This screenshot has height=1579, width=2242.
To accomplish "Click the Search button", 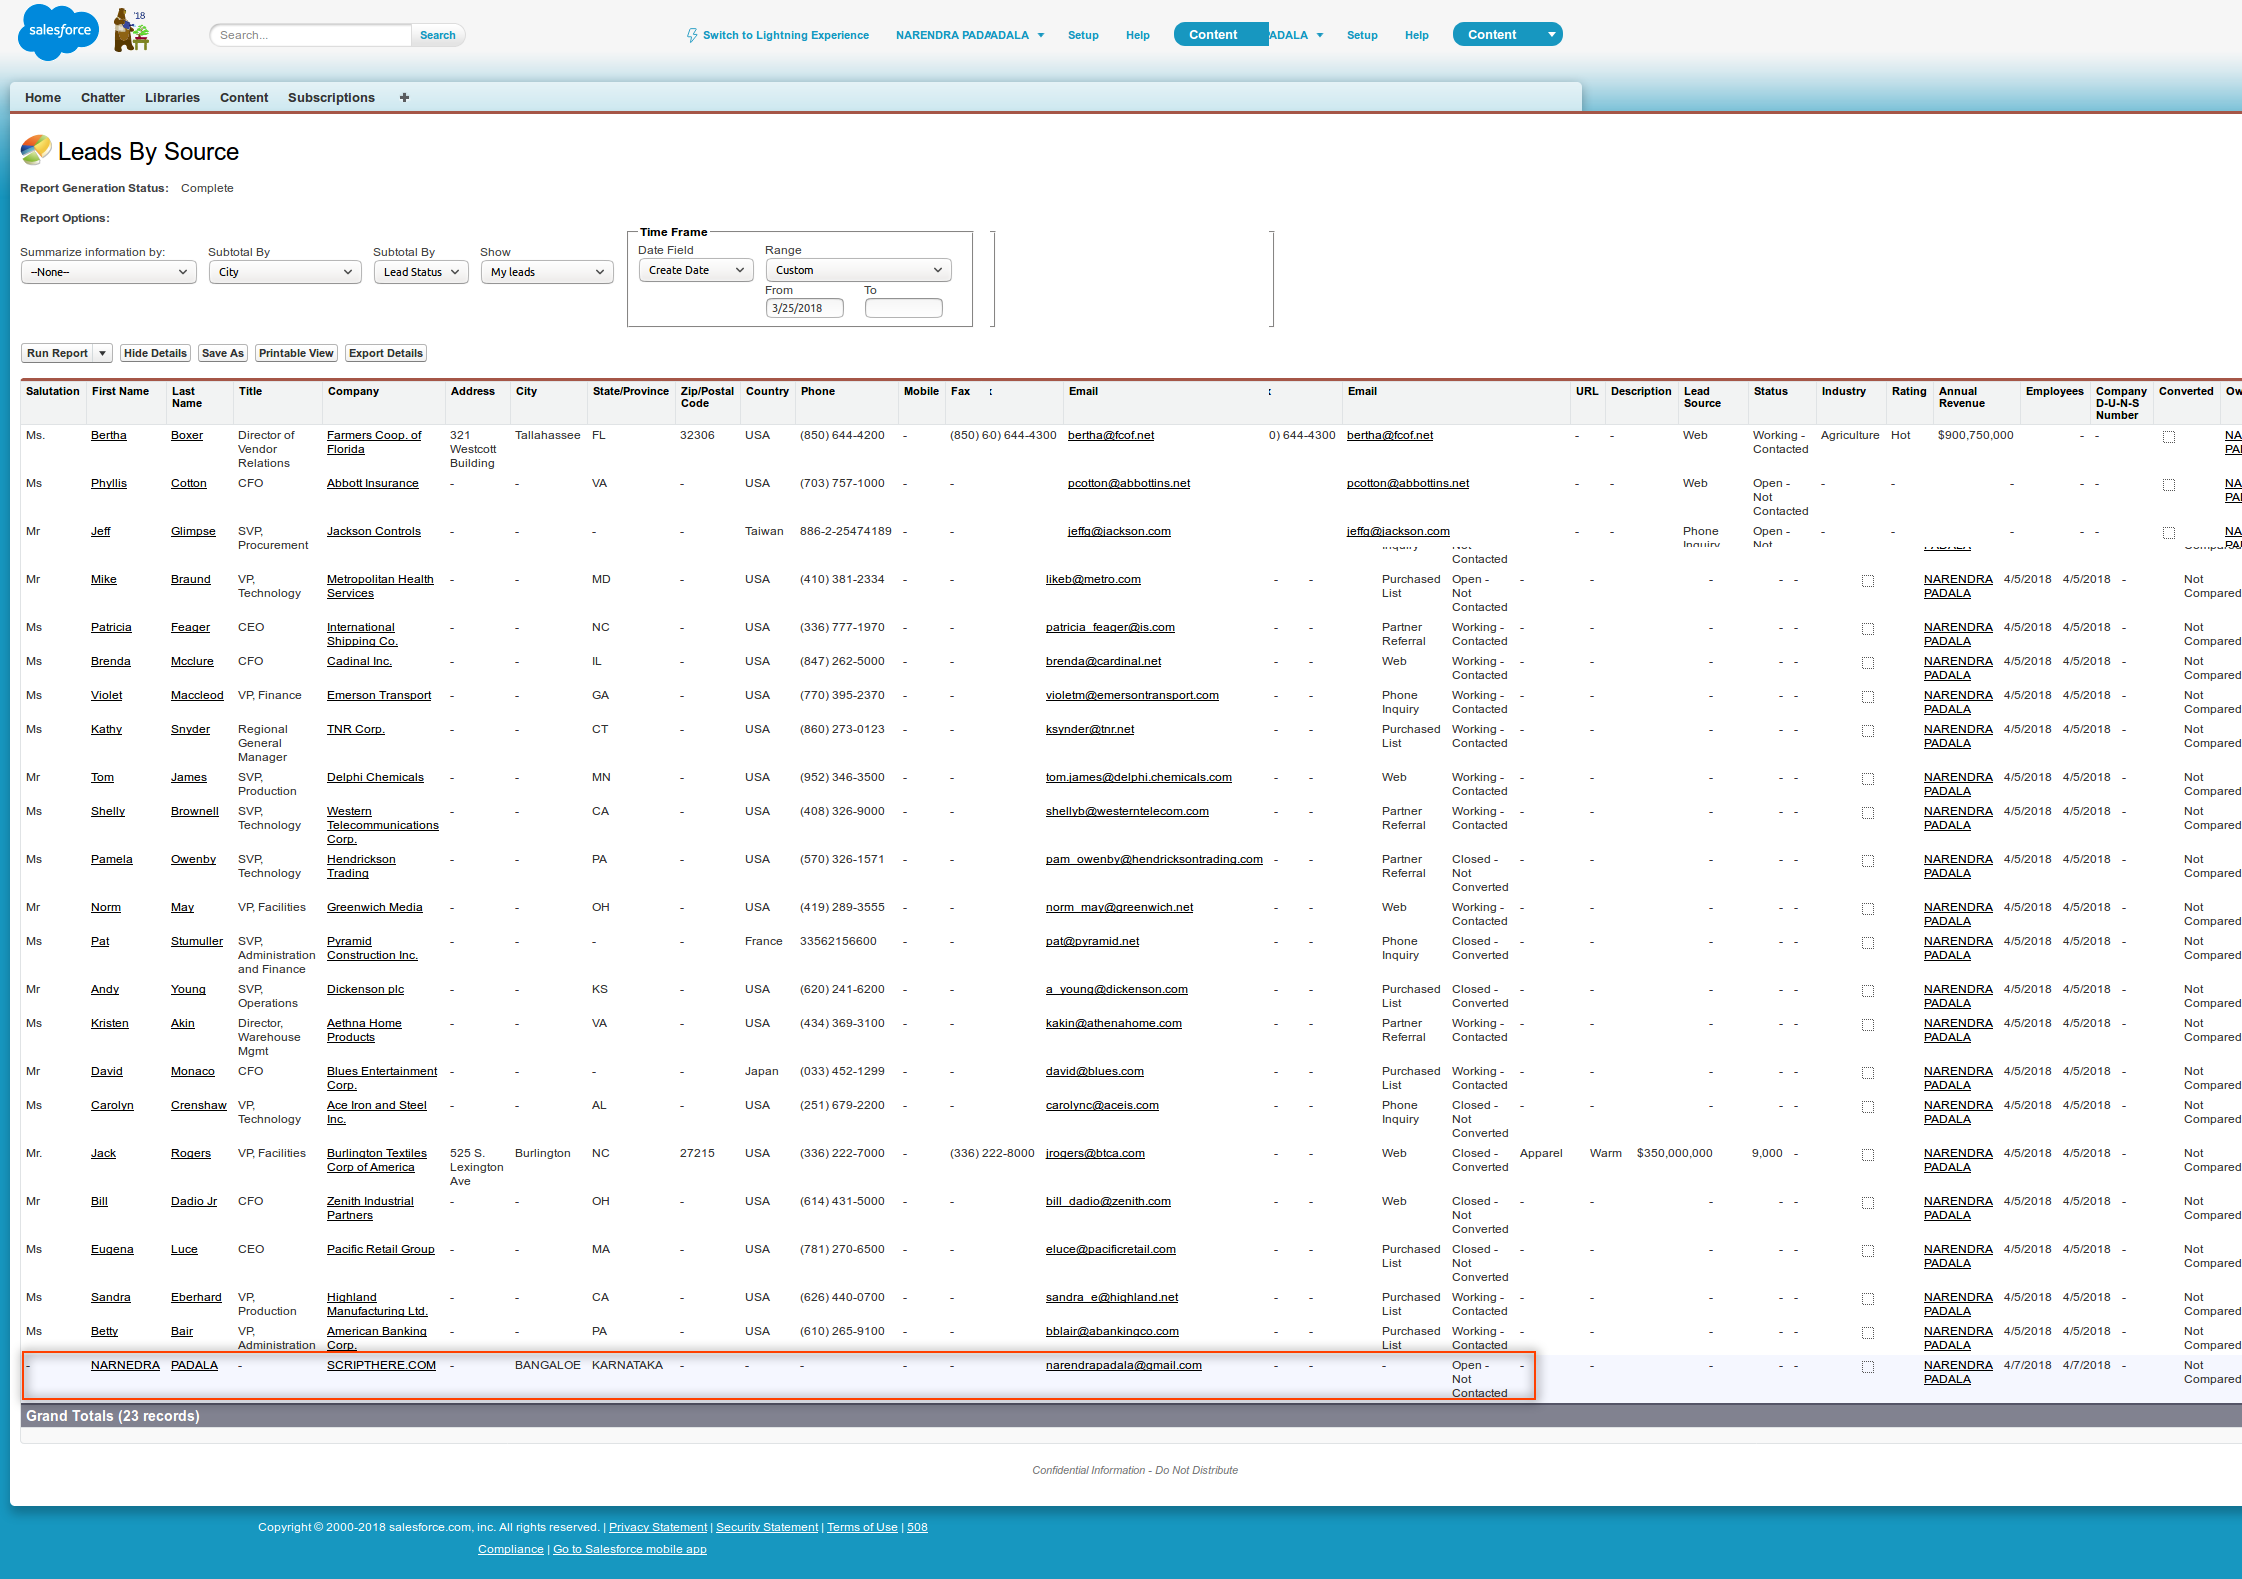I will [437, 35].
